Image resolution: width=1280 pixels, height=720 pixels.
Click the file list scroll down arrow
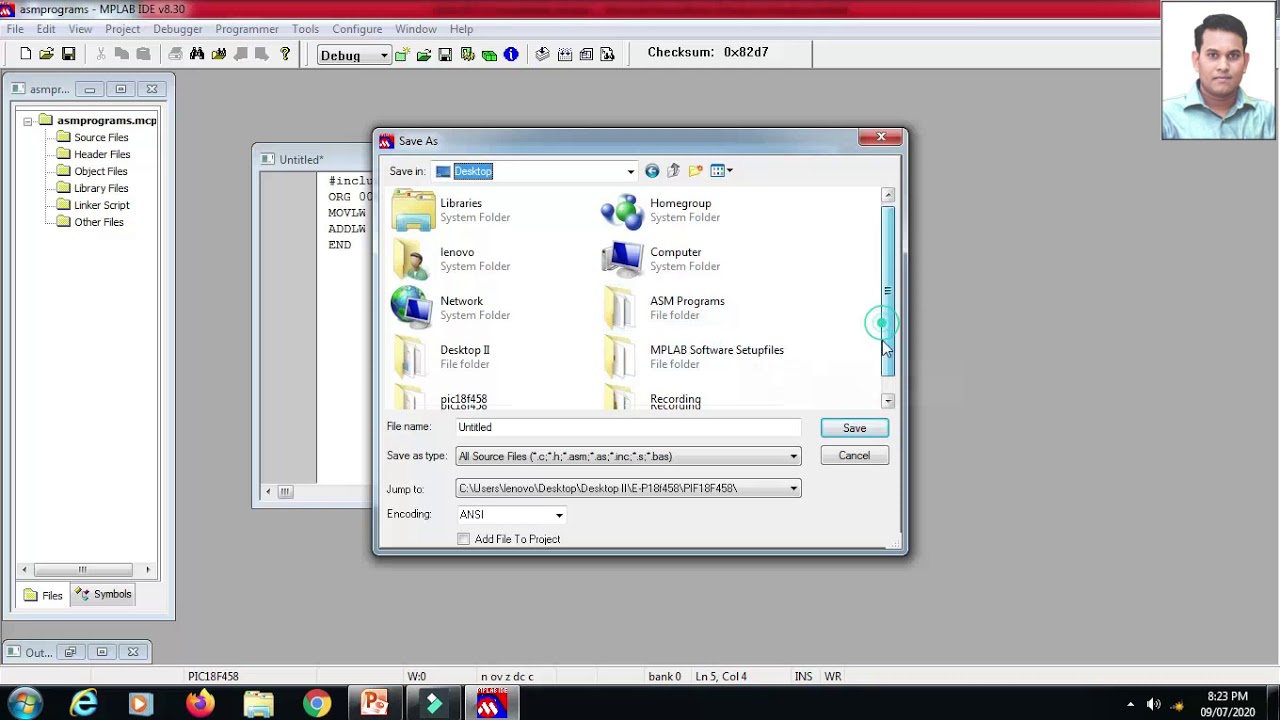888,400
